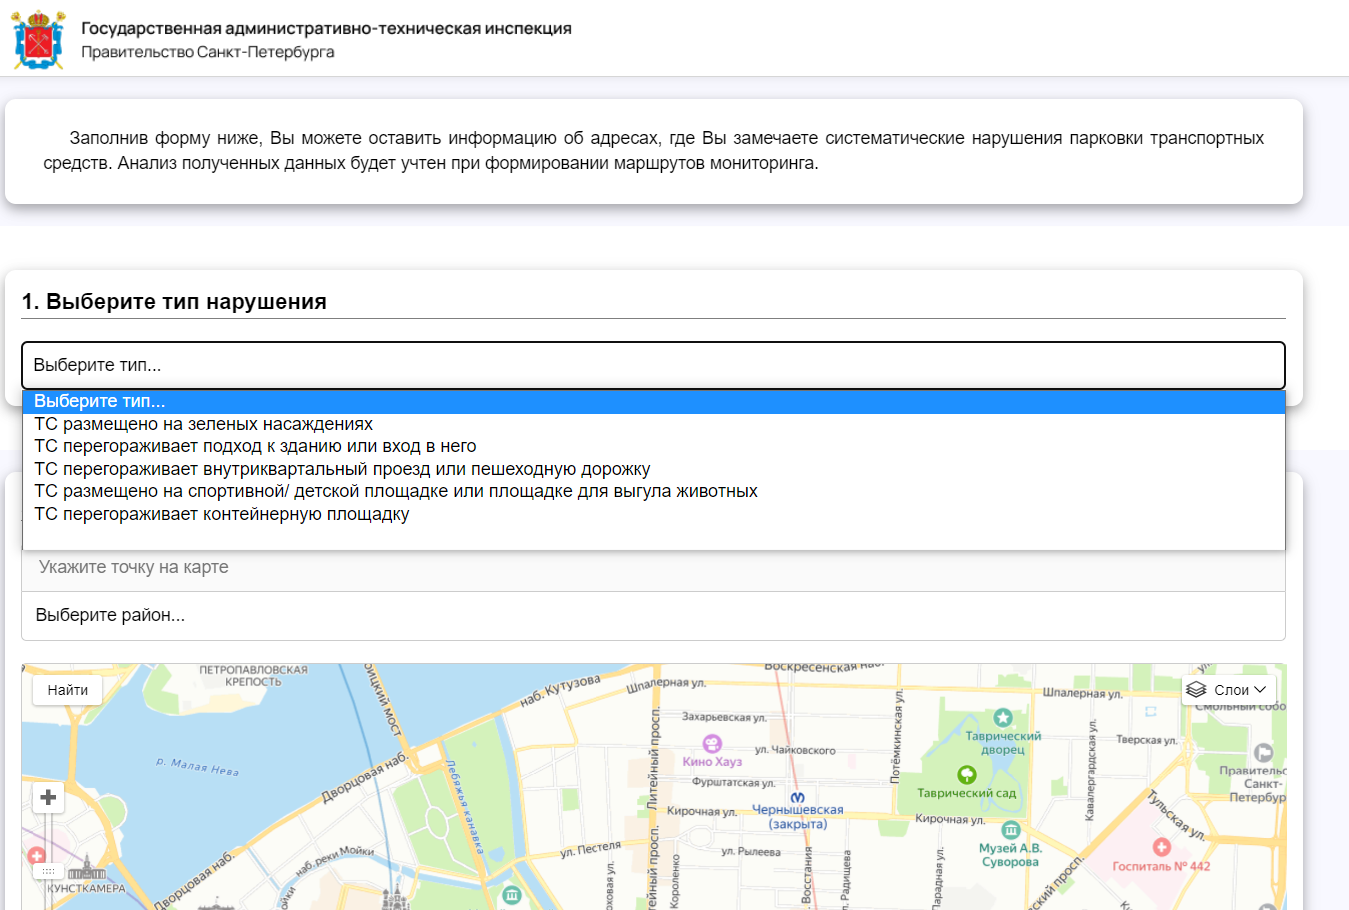Click the 'Захарьевская ул.' map label

(724, 717)
